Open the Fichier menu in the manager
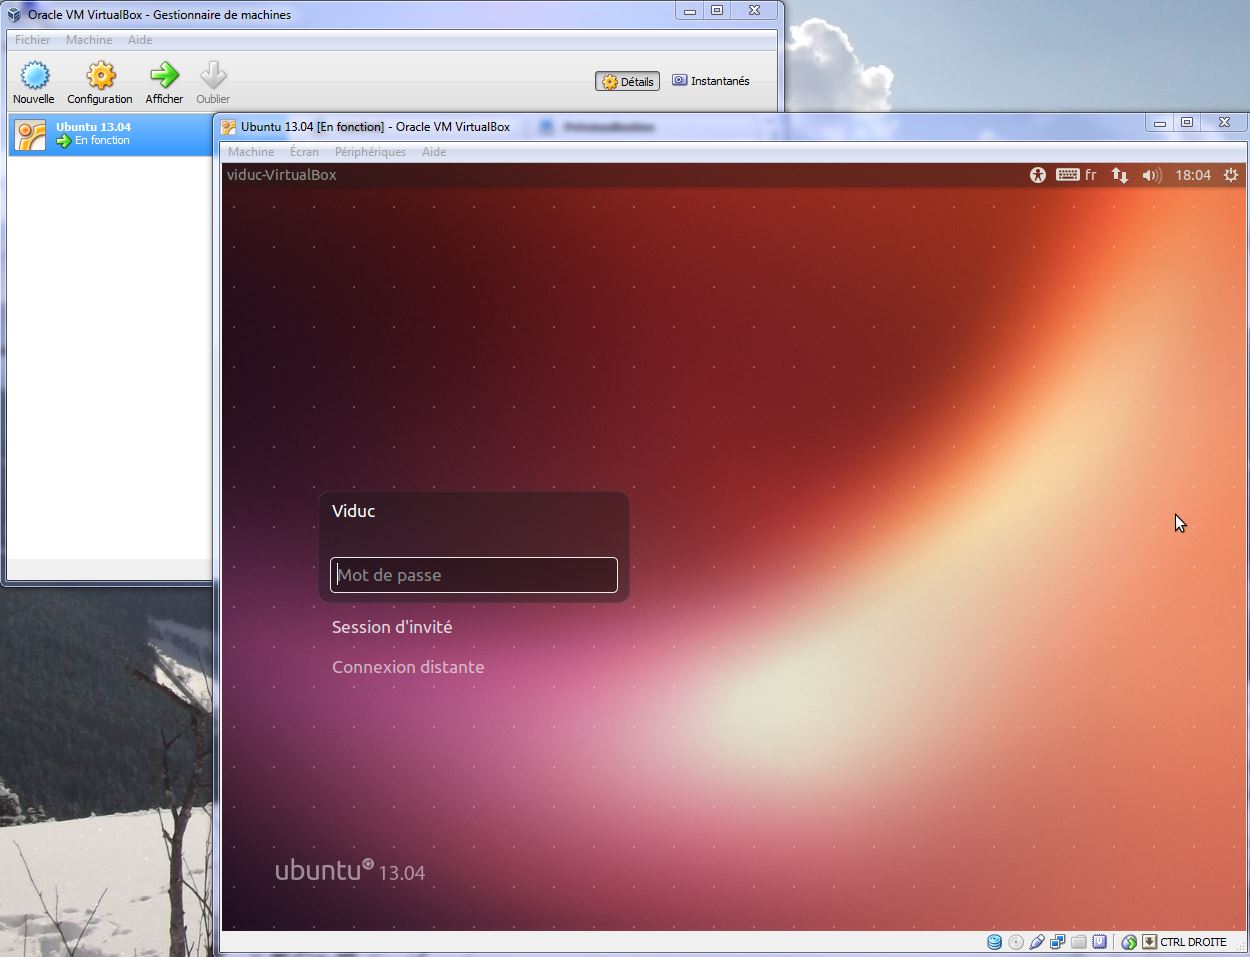The image size is (1250, 957). [x=33, y=40]
